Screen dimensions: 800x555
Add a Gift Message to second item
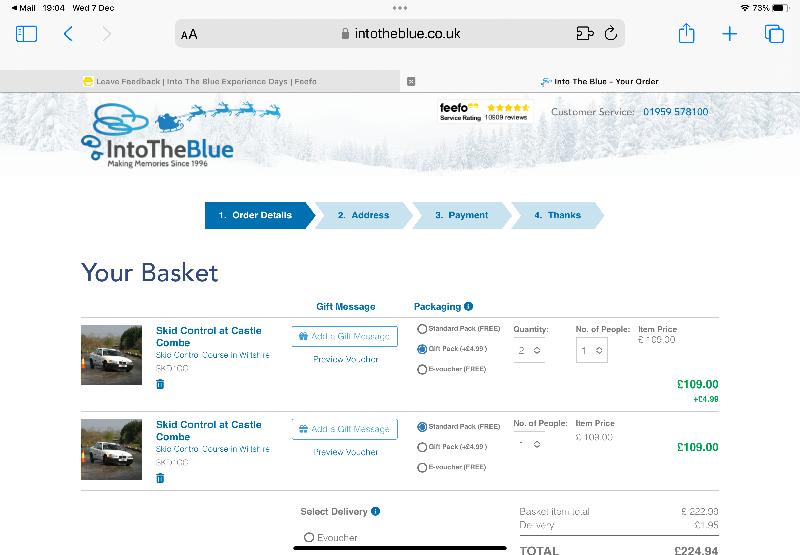point(345,429)
